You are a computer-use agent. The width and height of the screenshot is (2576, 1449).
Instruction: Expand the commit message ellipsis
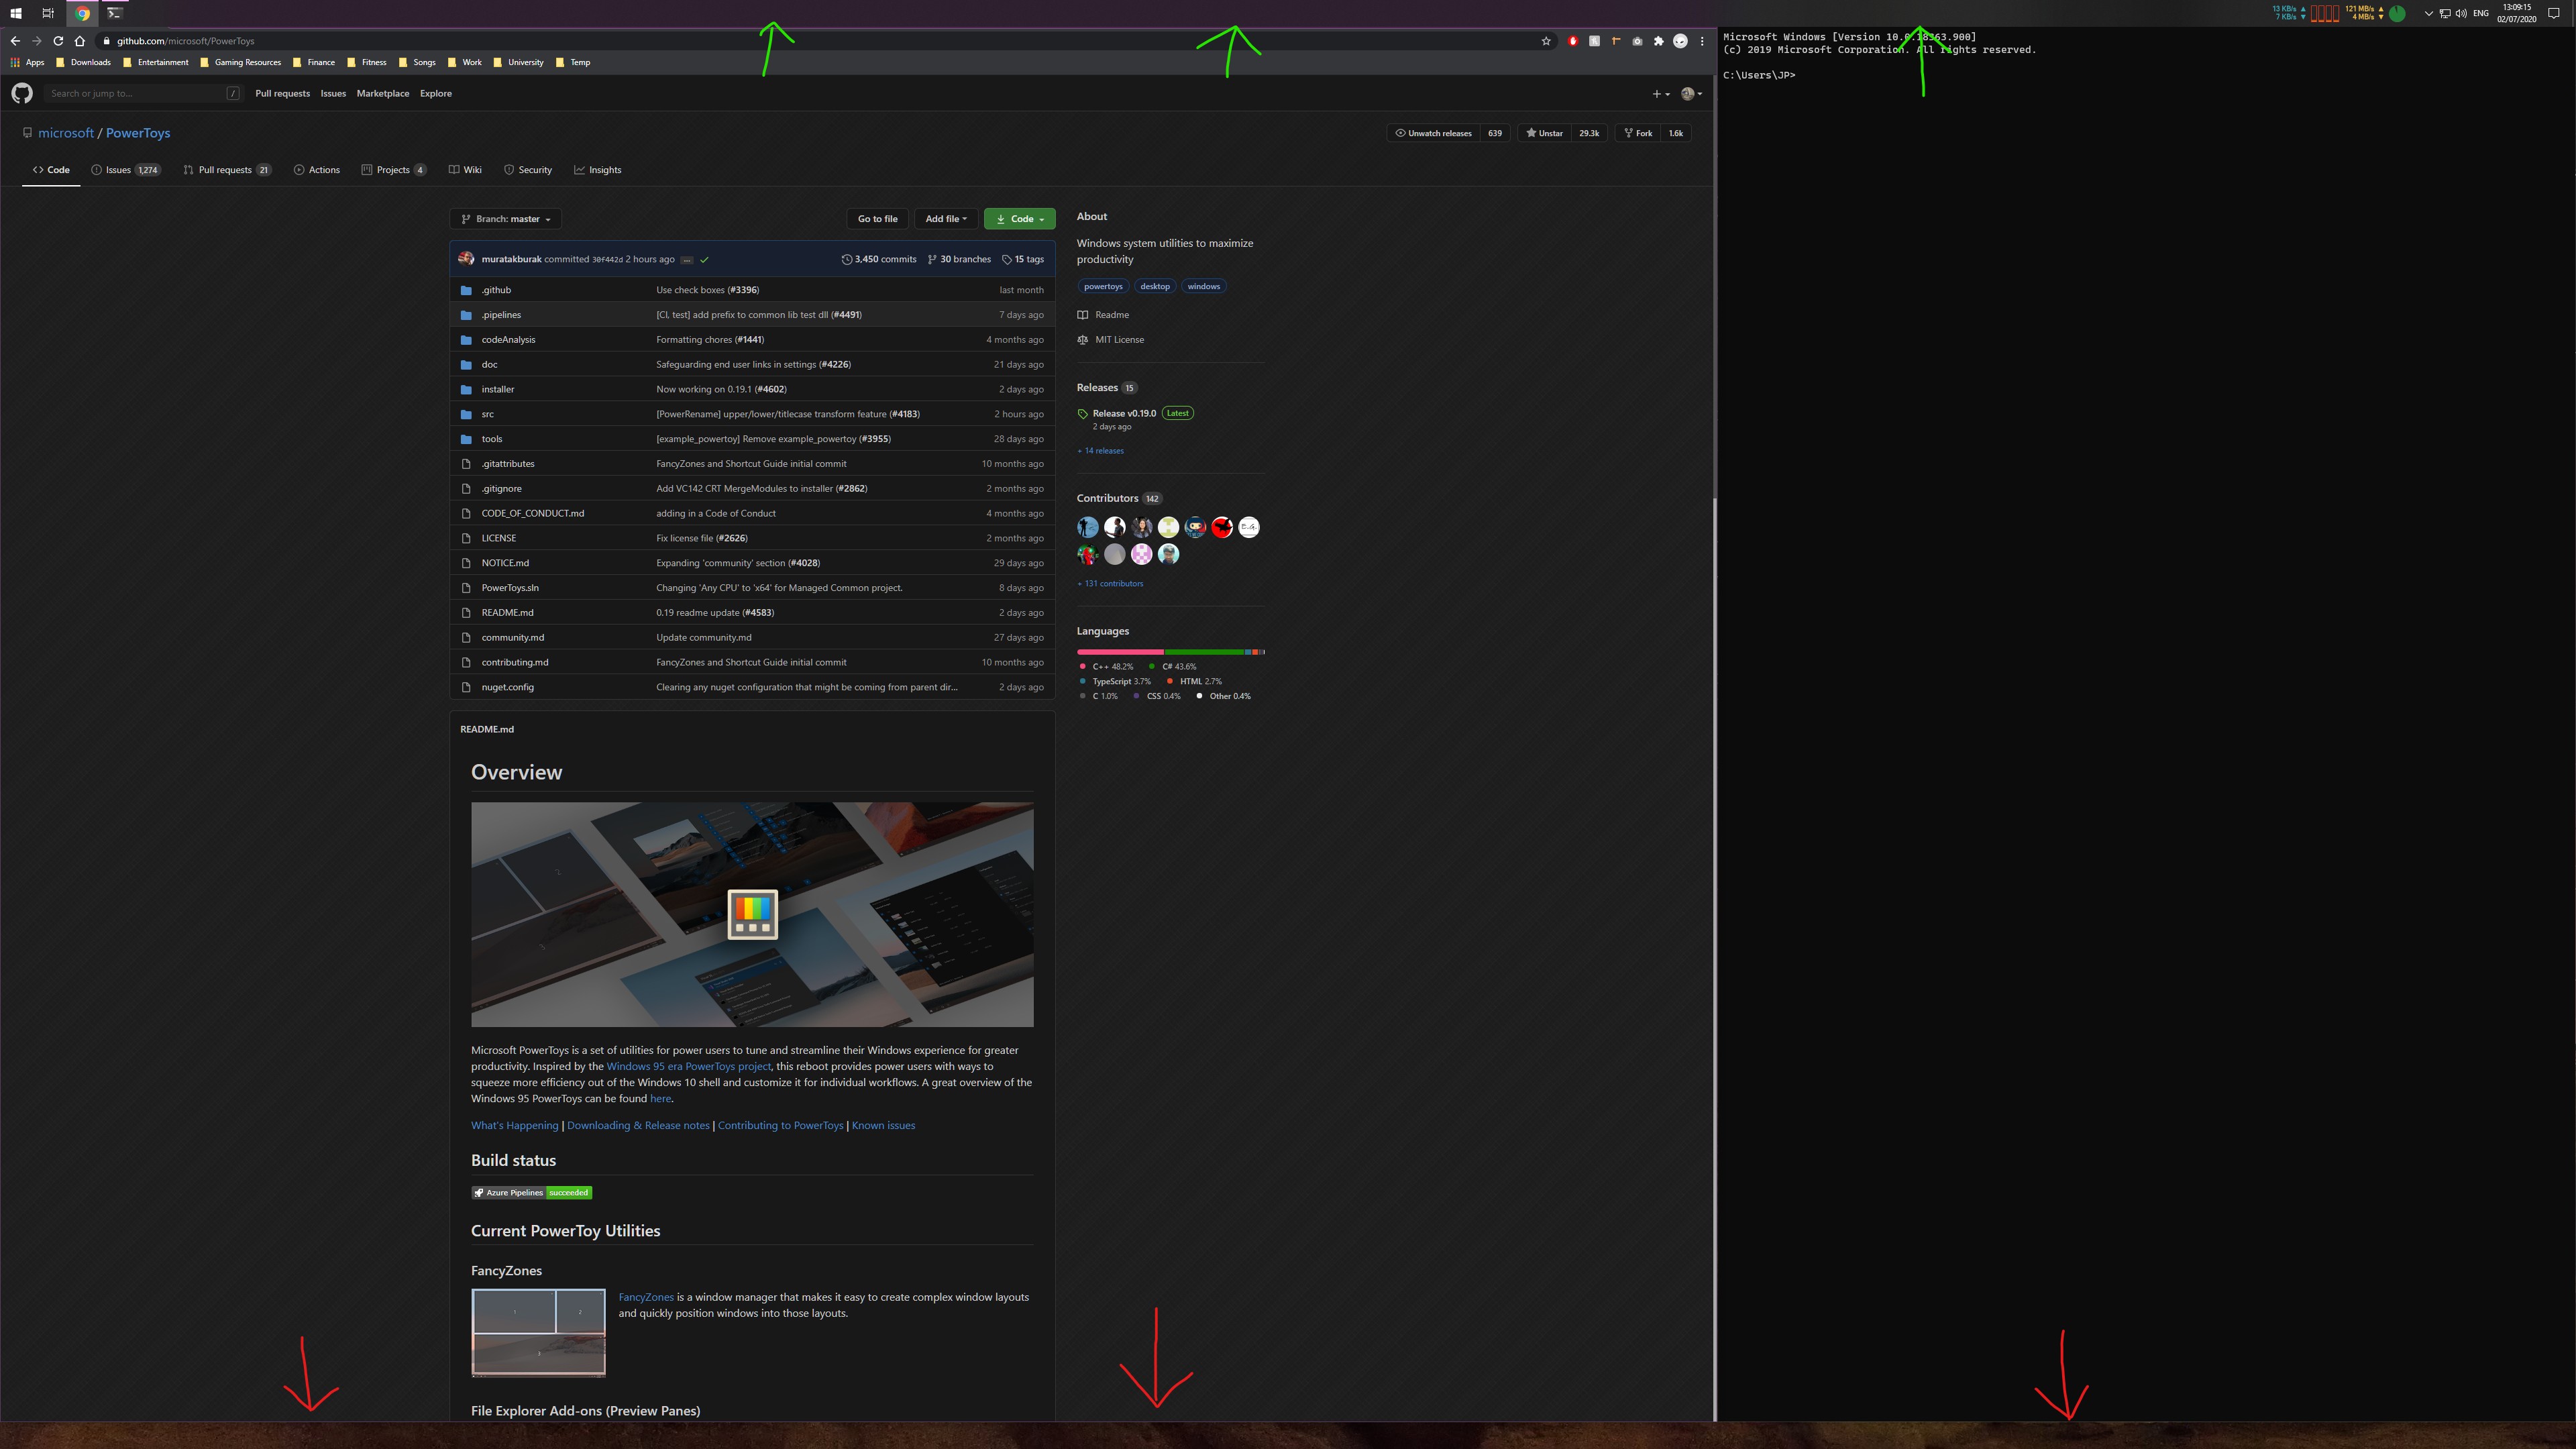pyautogui.click(x=687, y=260)
